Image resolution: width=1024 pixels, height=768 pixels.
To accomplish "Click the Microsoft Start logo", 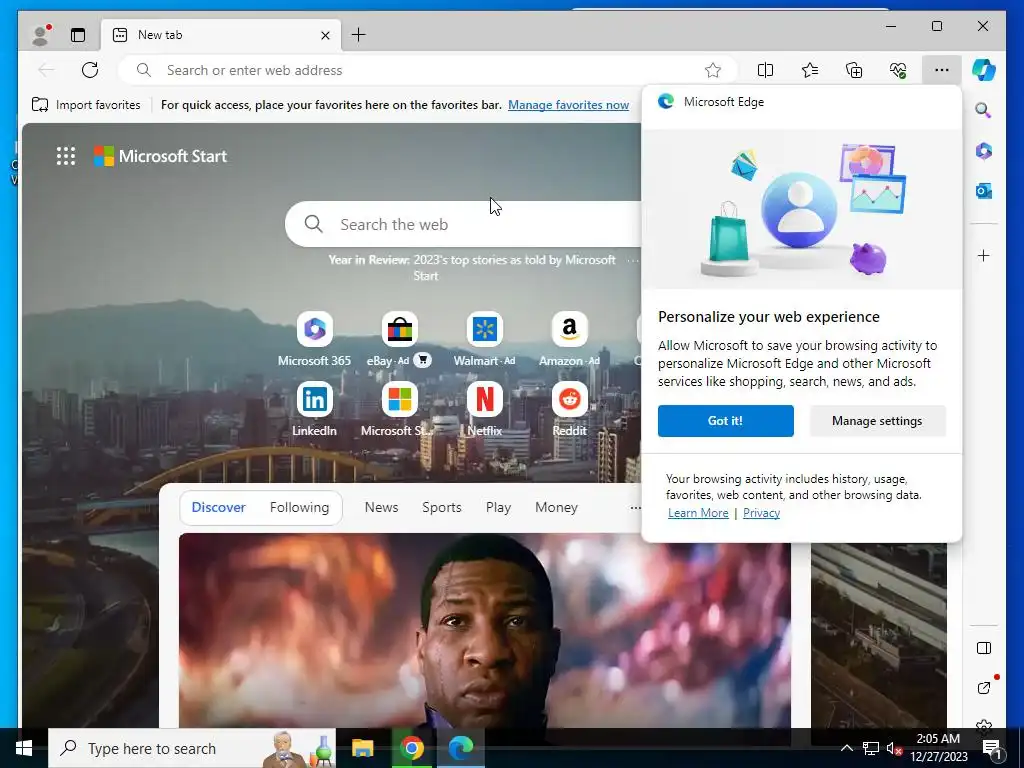I will pos(161,156).
